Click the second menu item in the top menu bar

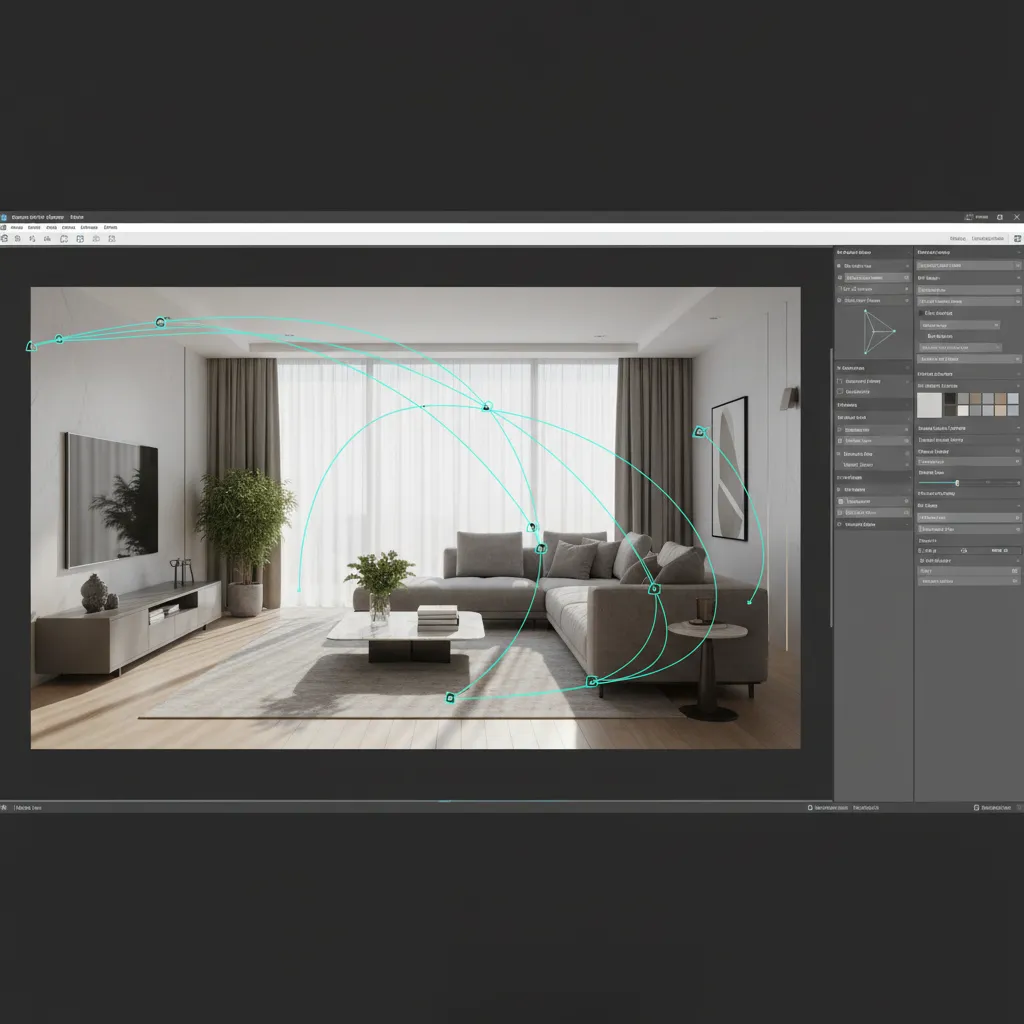coord(34,227)
